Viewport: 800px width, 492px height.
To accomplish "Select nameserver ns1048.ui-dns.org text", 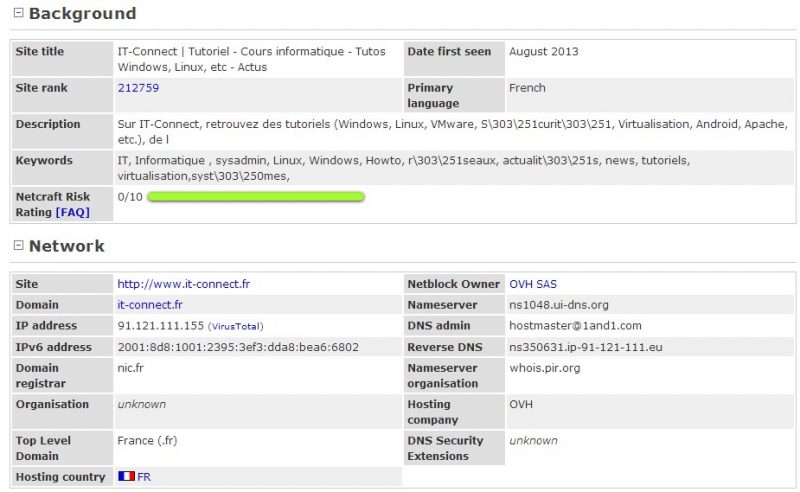I will pos(558,305).
